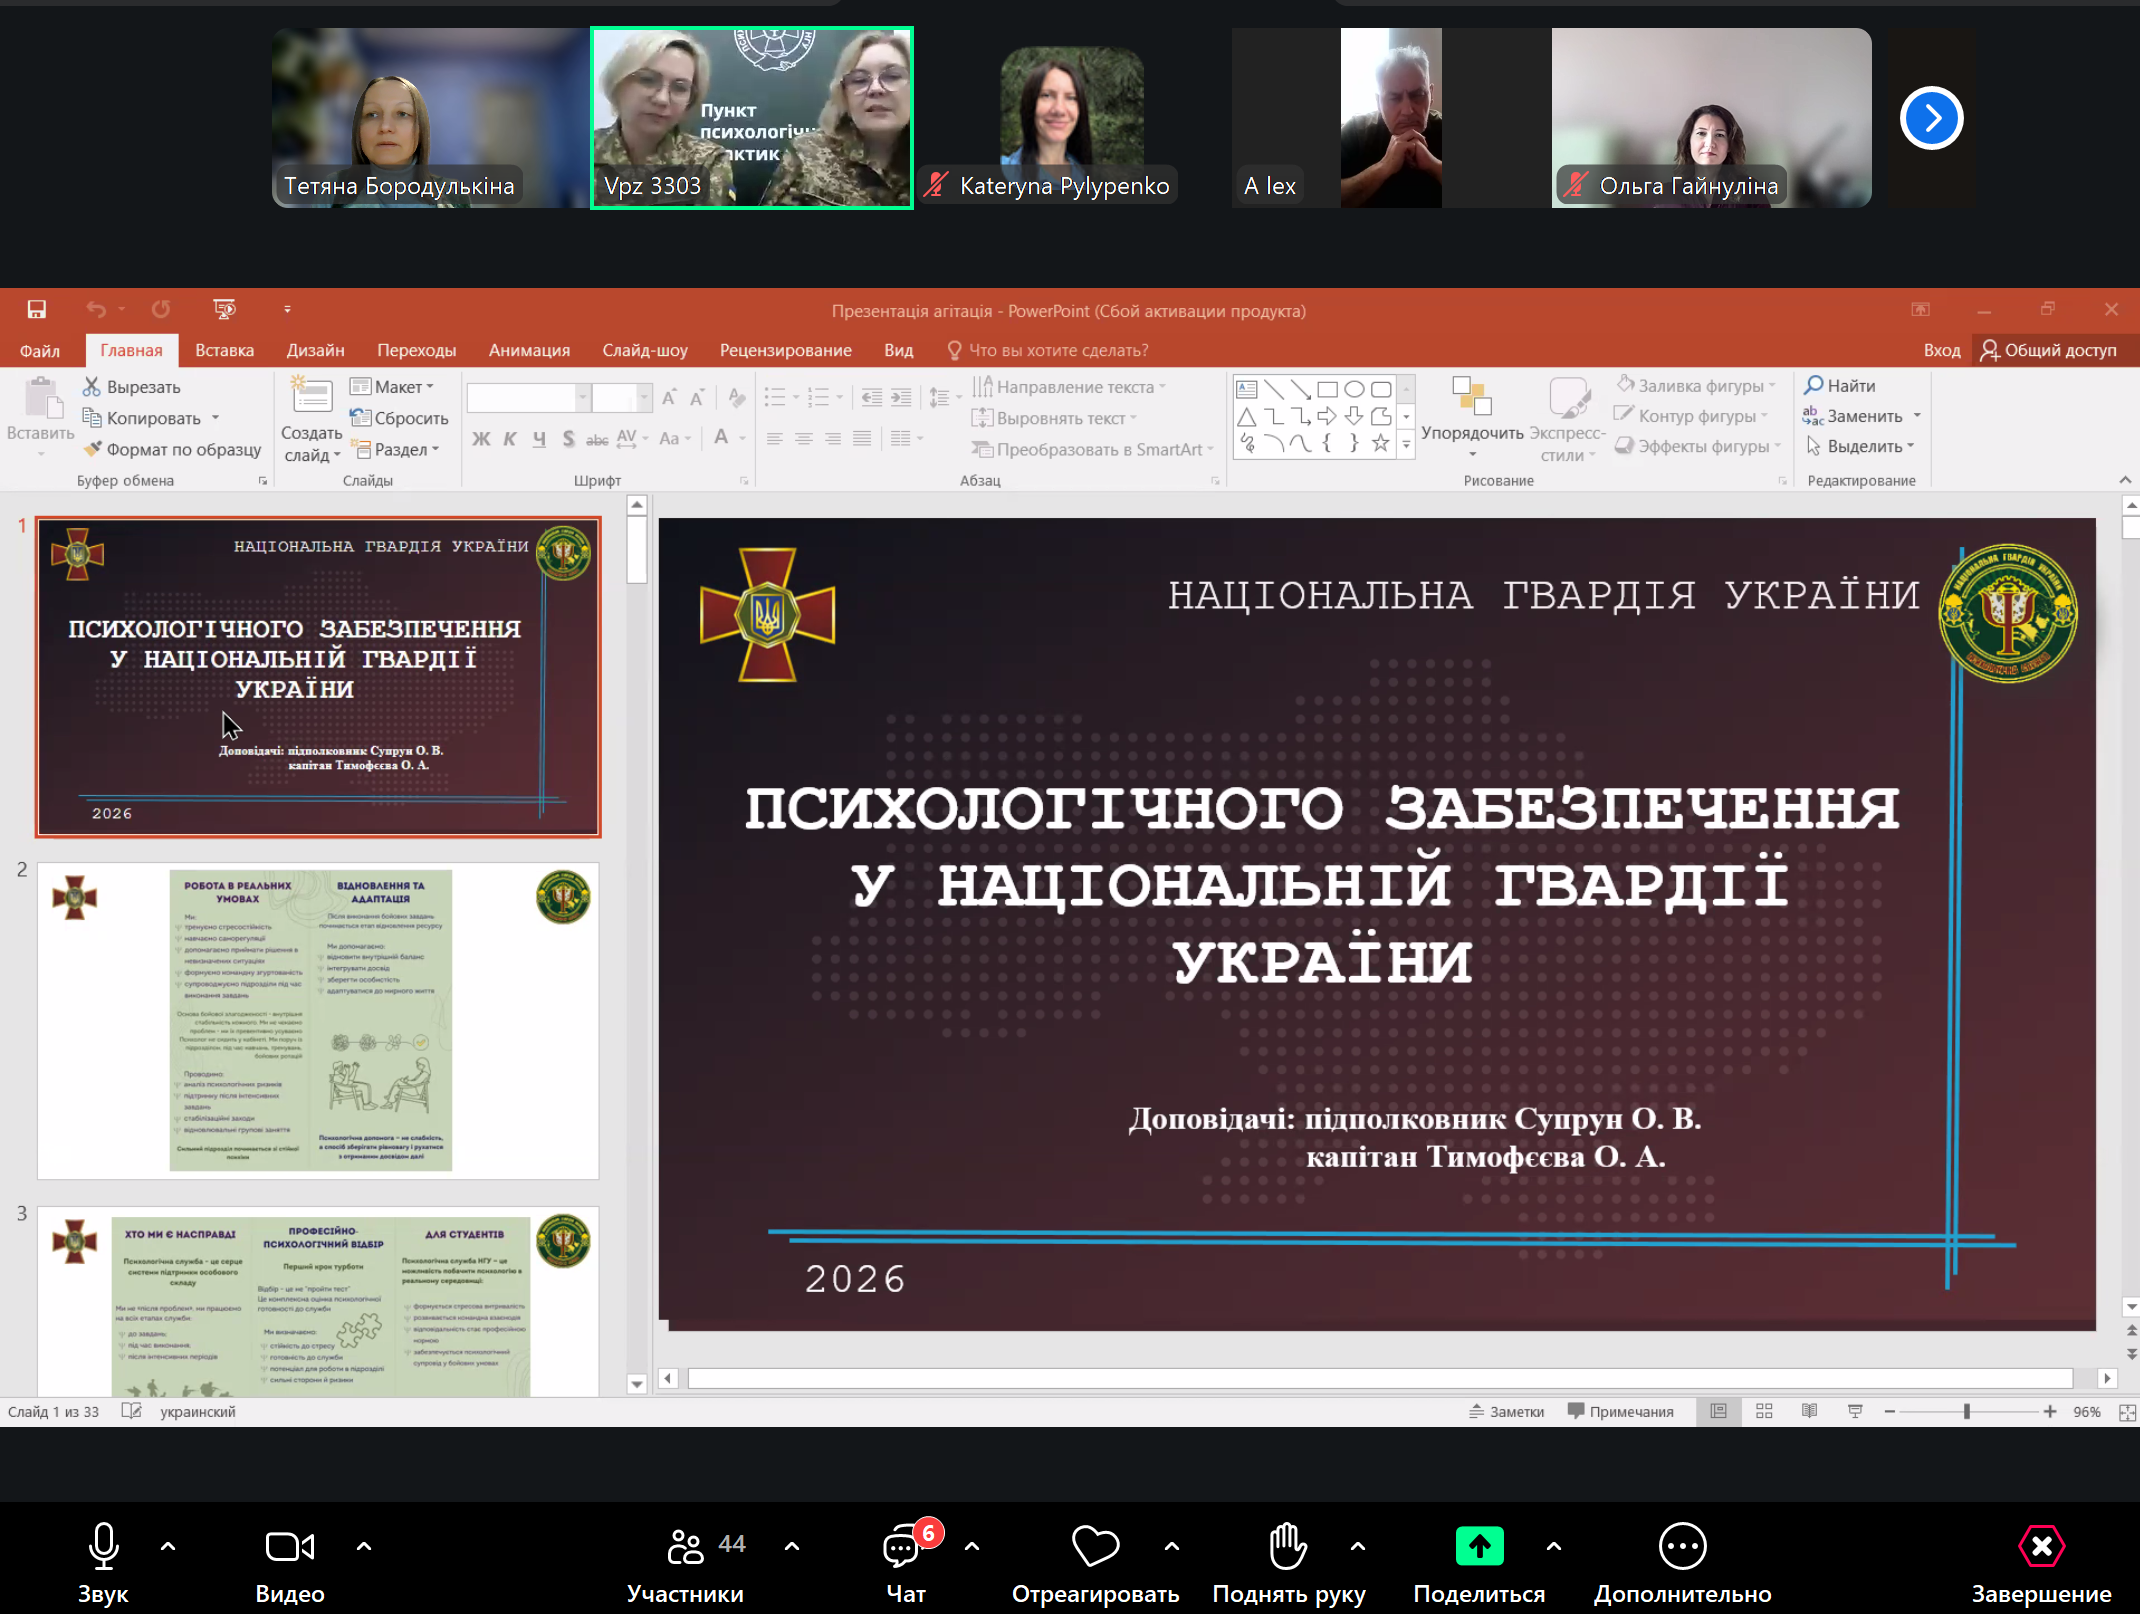Open Slide Sorter view icon
Image resolution: width=2140 pixels, height=1614 pixels.
(1764, 1411)
